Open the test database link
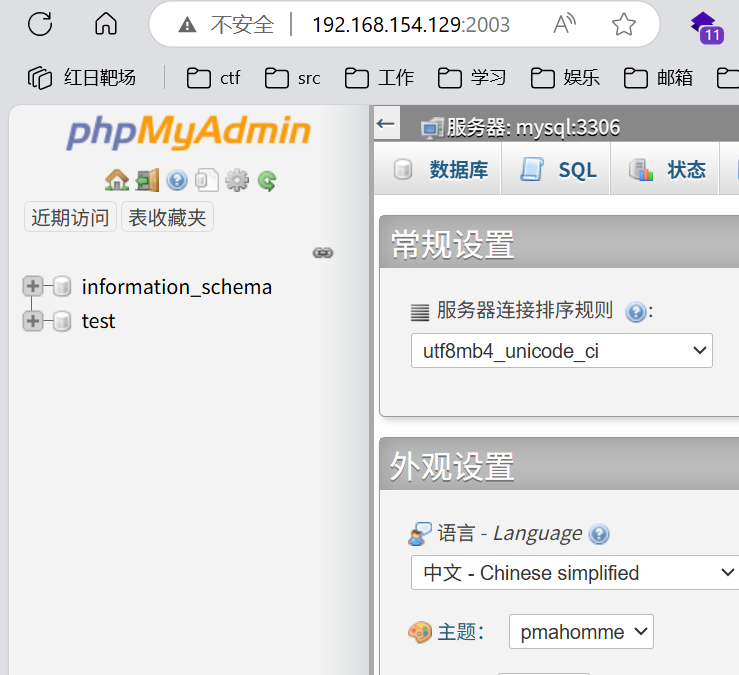Viewport: 739px width, 675px height. (x=99, y=321)
